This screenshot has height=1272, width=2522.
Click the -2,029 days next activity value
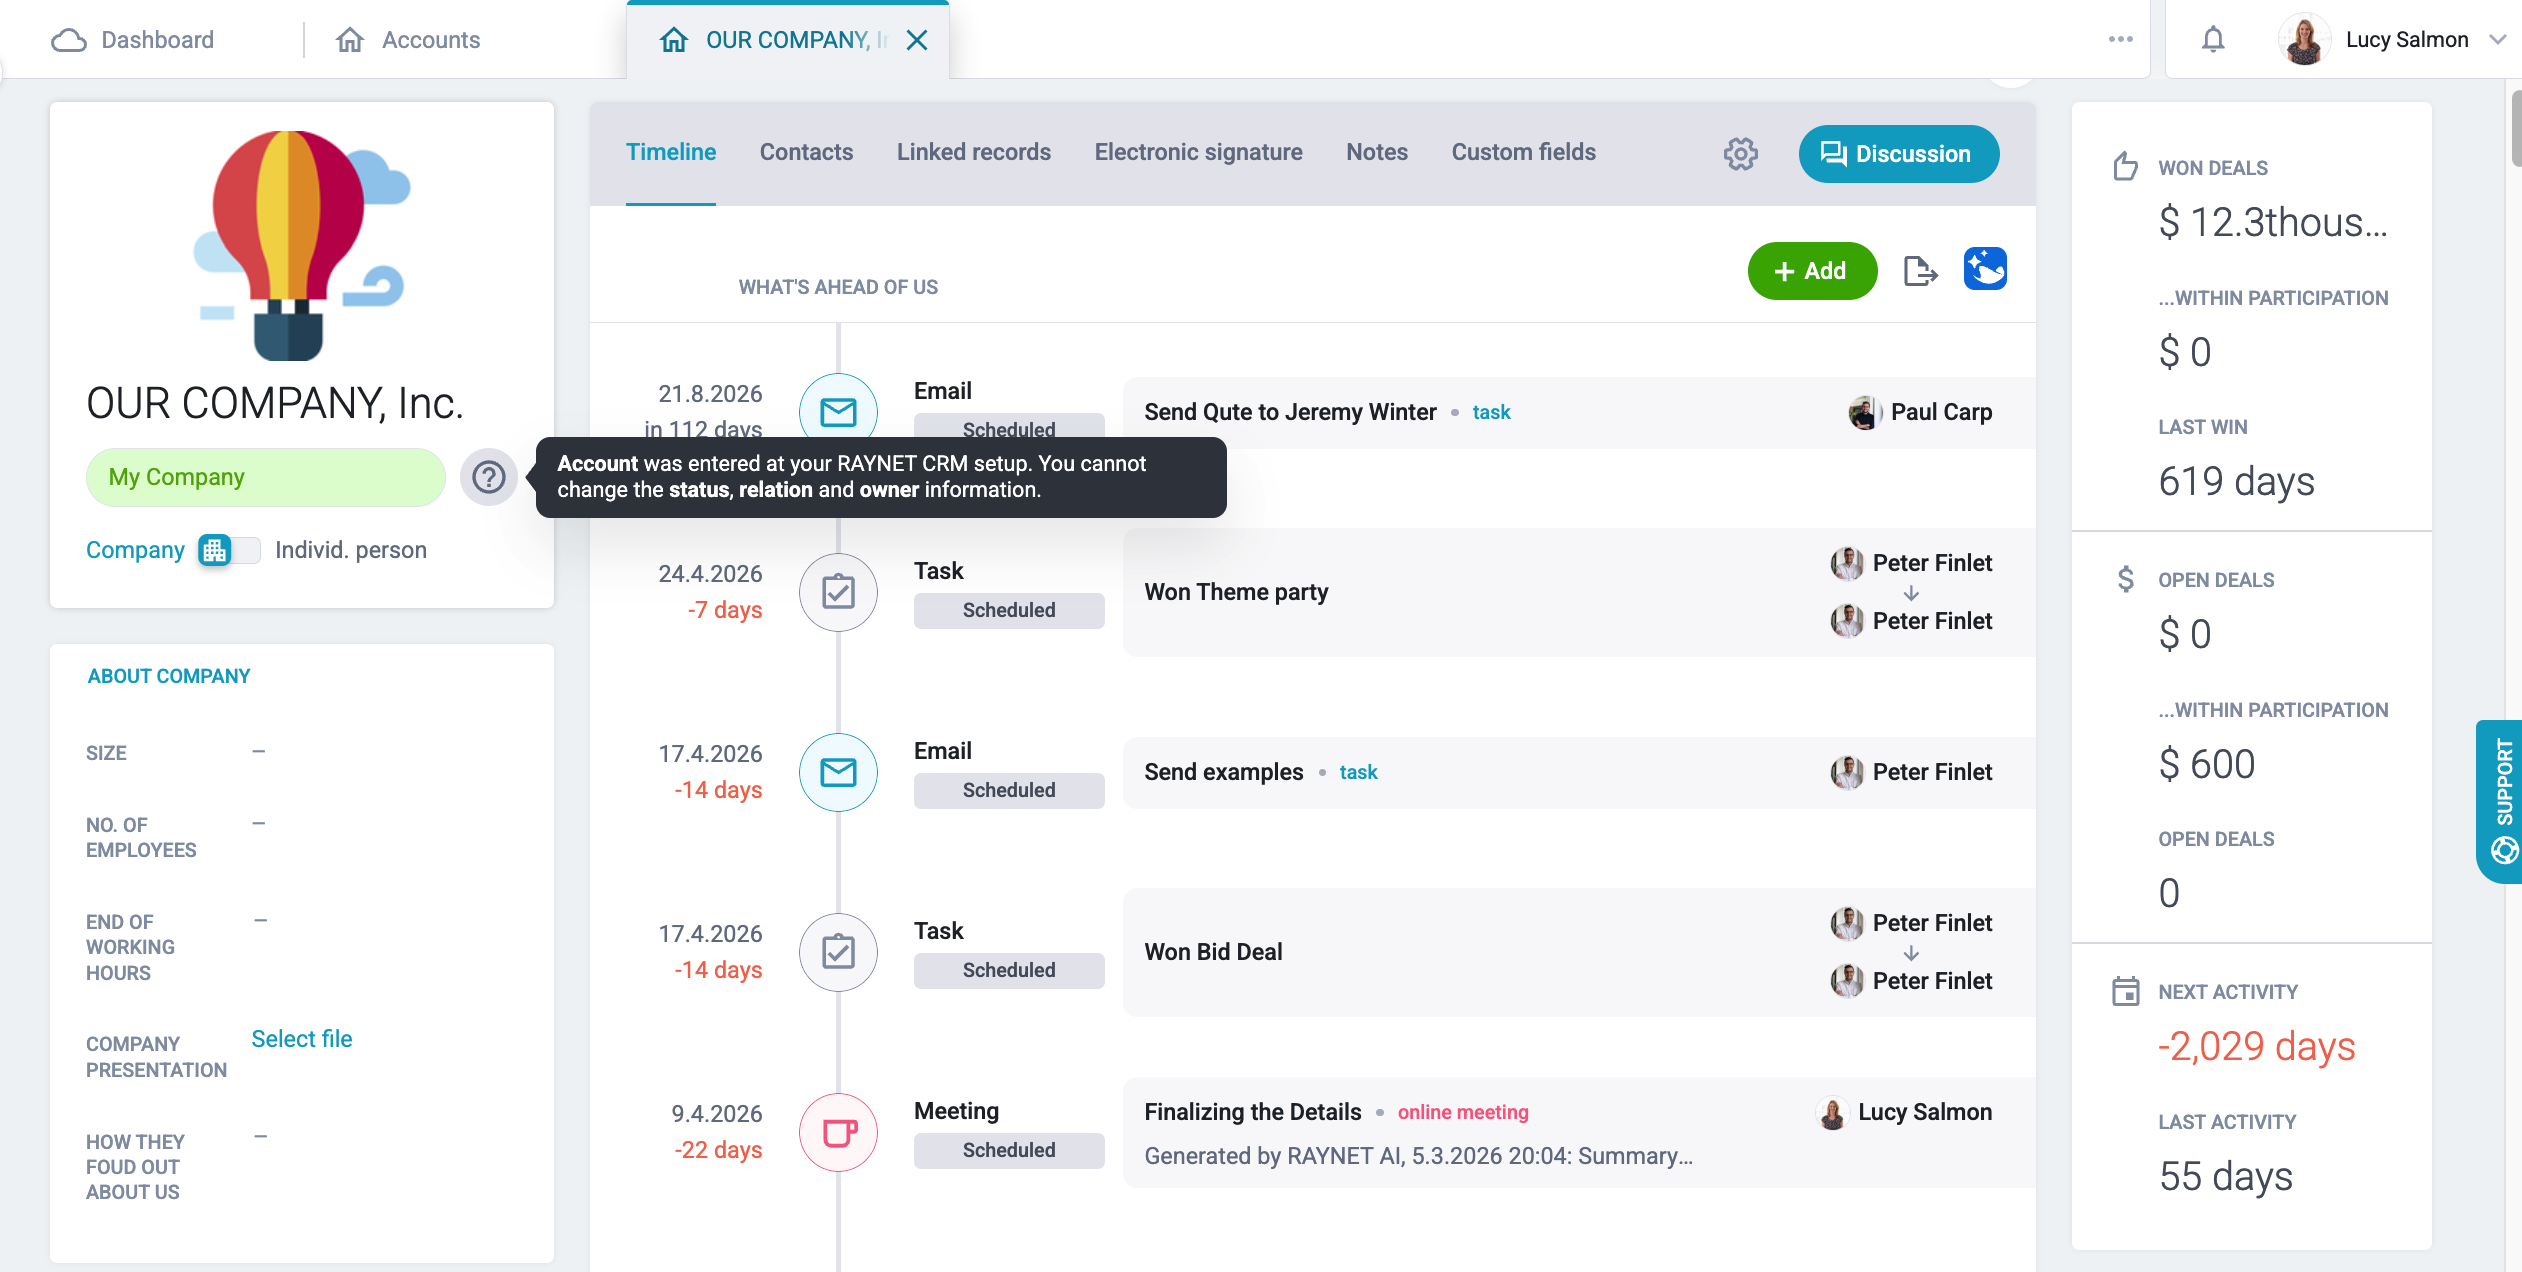tap(2256, 1046)
